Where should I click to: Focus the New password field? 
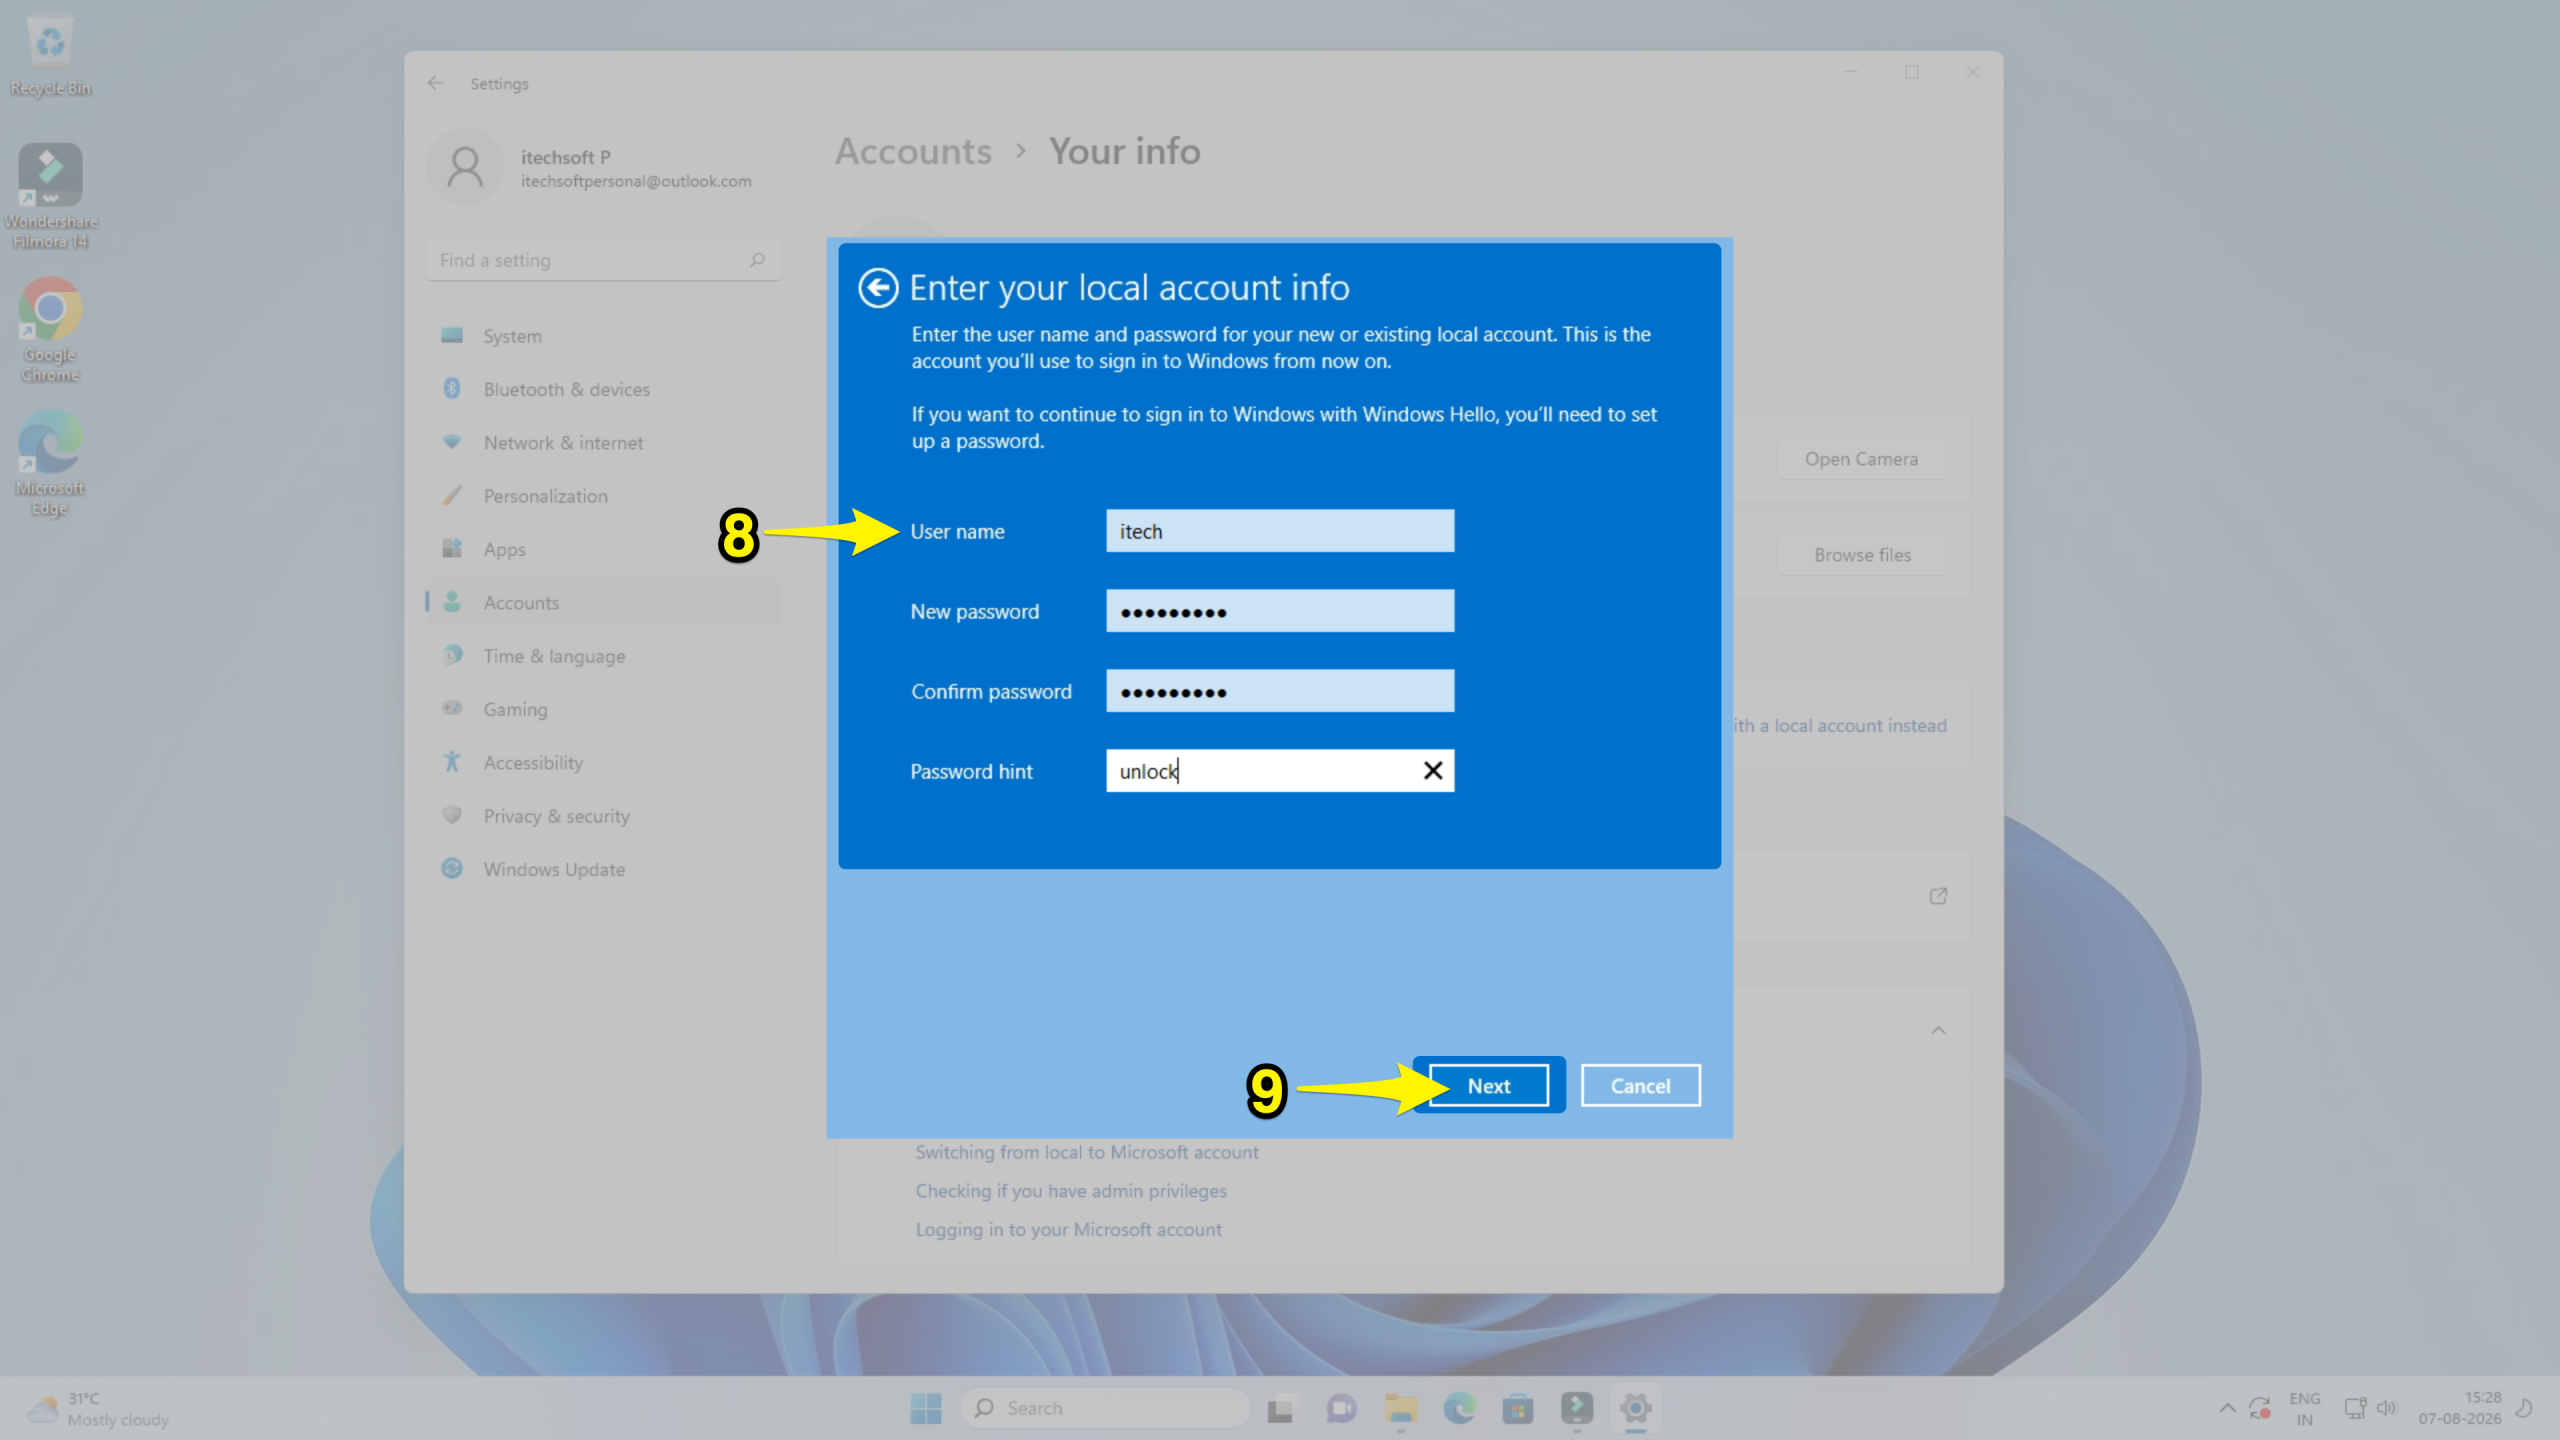1280,611
